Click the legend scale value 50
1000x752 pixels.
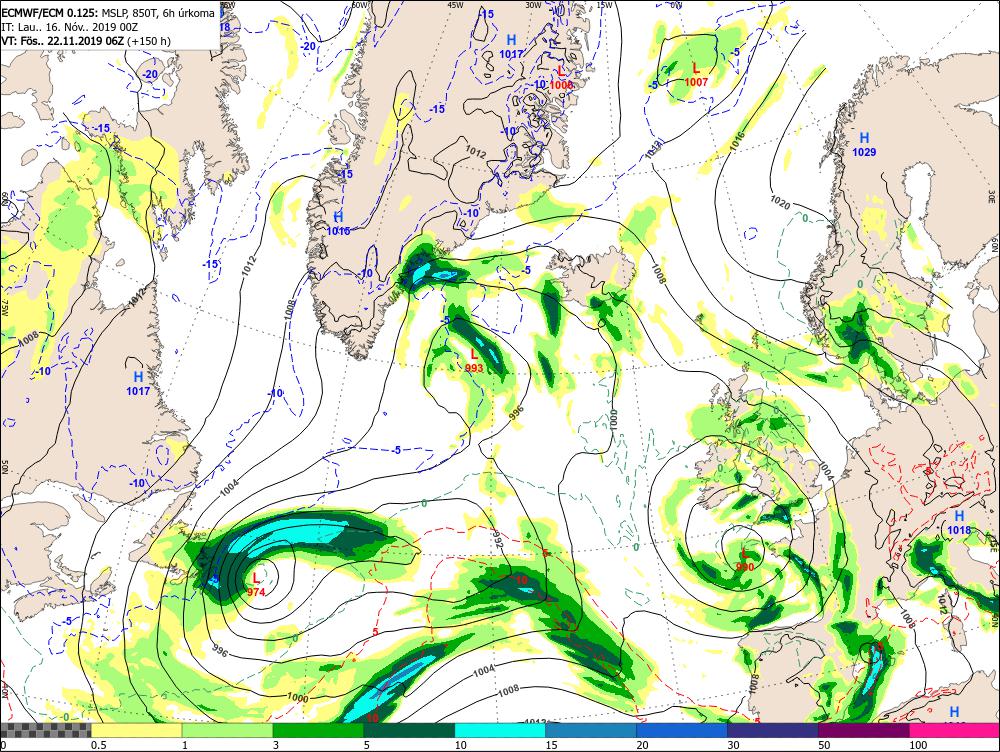(x=825, y=745)
